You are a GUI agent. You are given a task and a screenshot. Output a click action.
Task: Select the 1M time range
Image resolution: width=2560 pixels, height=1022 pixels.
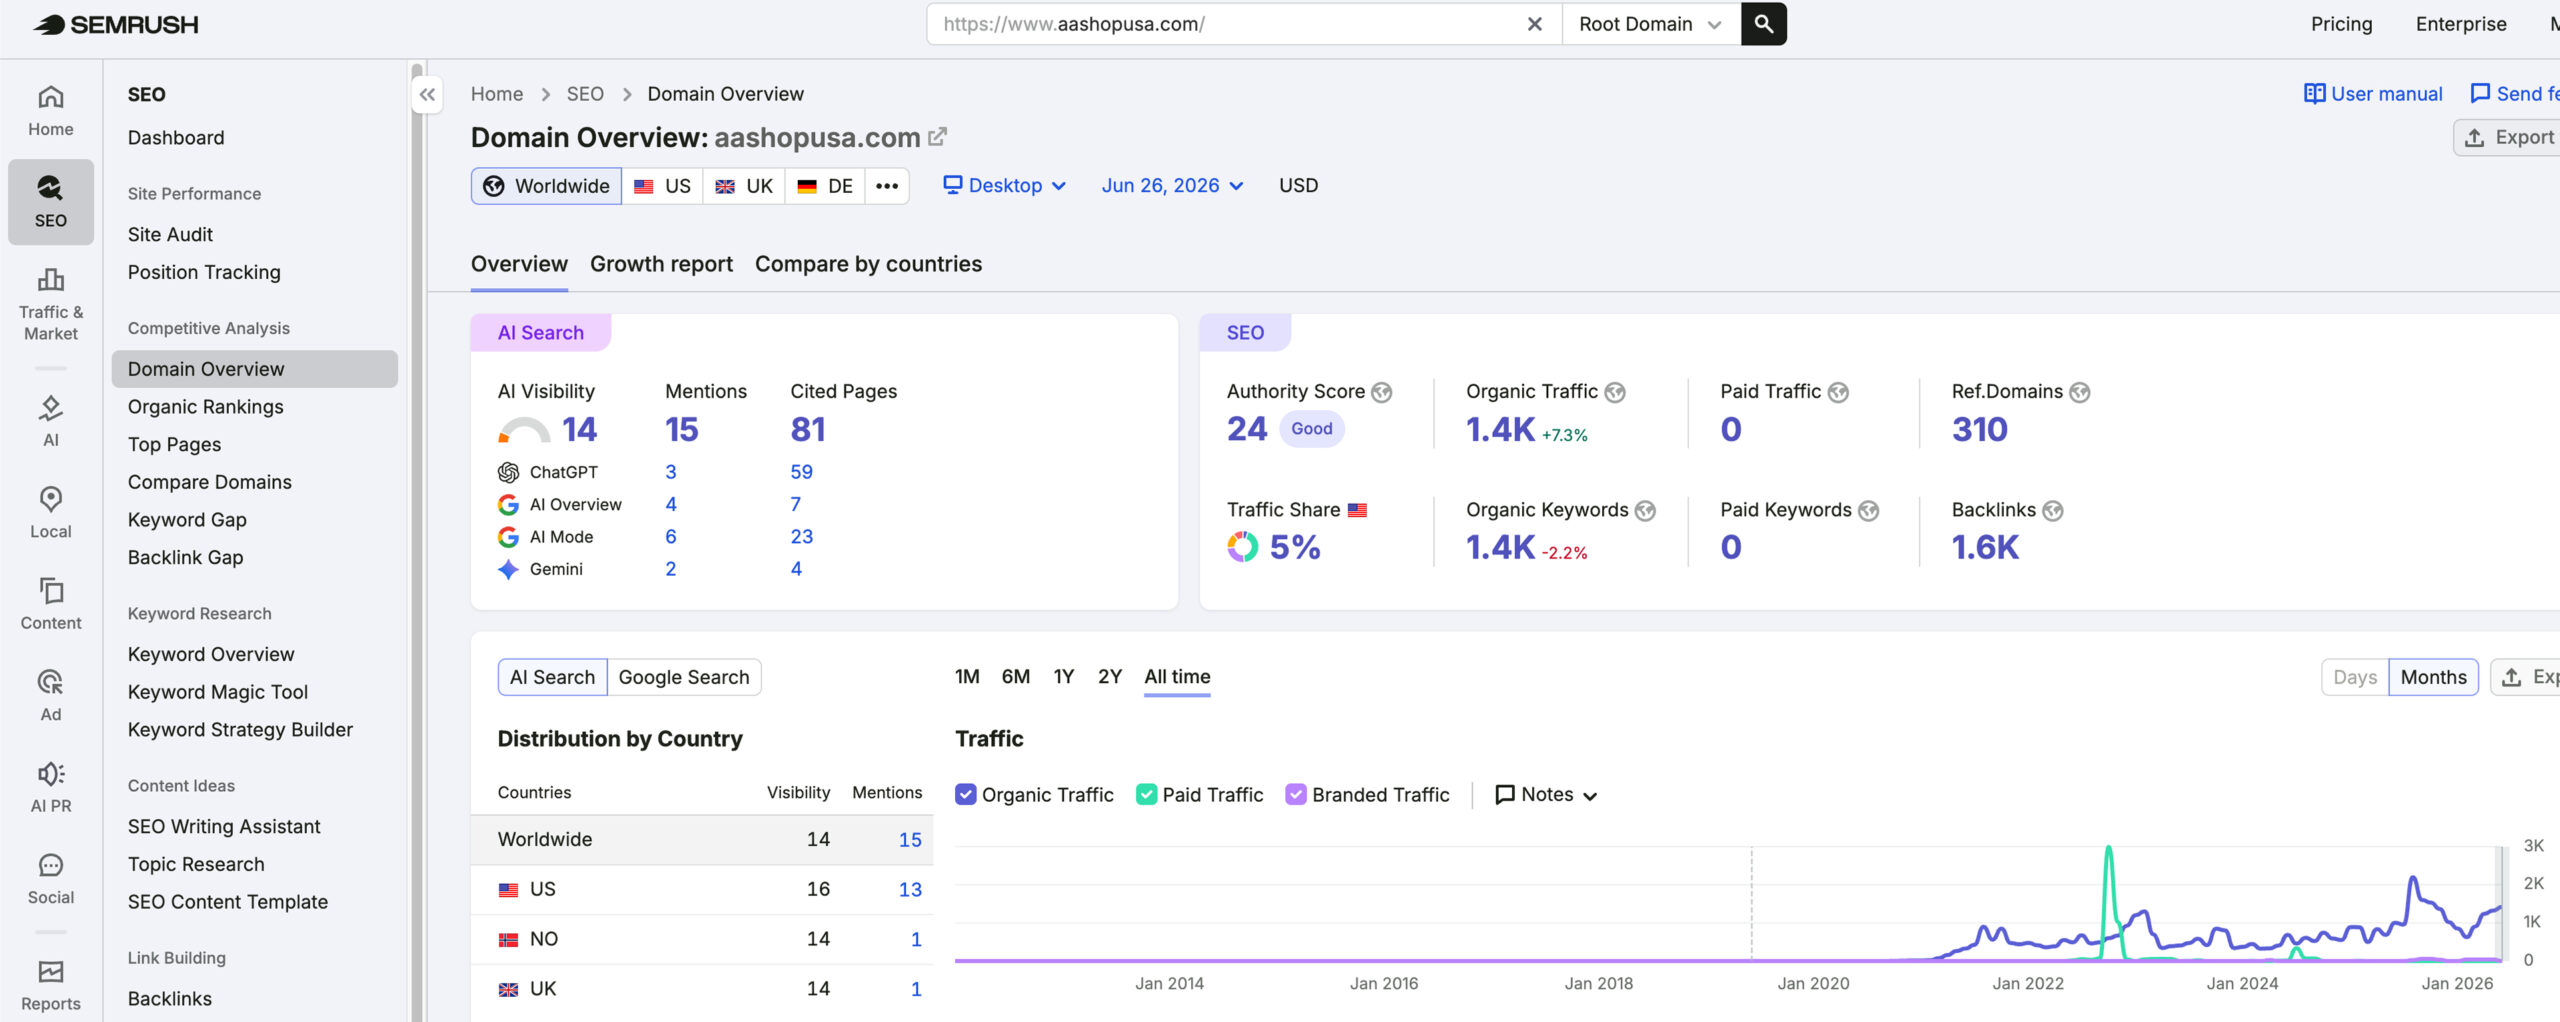(967, 677)
